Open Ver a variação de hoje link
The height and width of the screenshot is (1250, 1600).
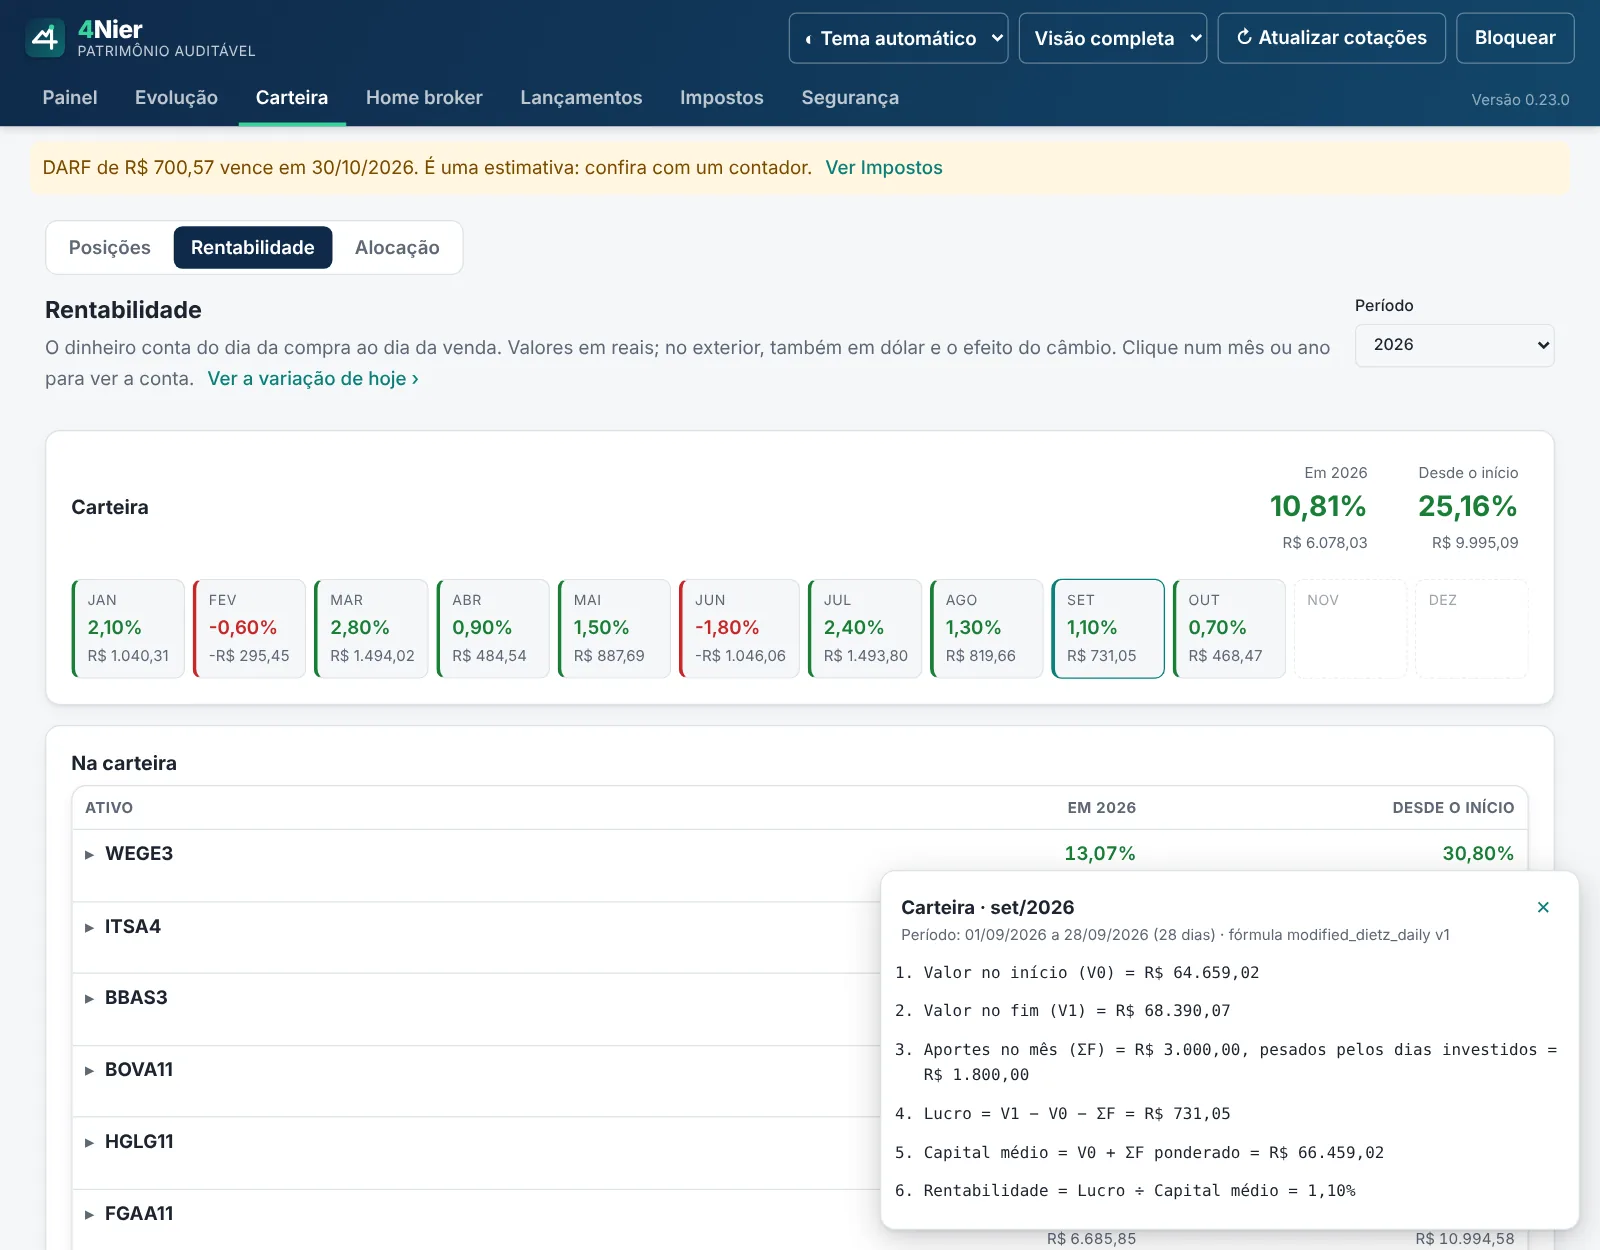pyautogui.click(x=313, y=379)
